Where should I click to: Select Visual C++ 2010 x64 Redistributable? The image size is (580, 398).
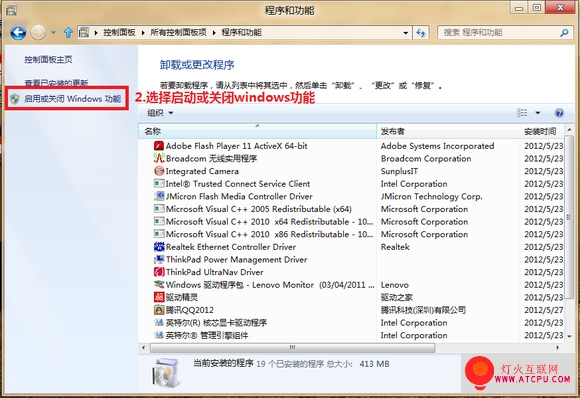pos(269,222)
